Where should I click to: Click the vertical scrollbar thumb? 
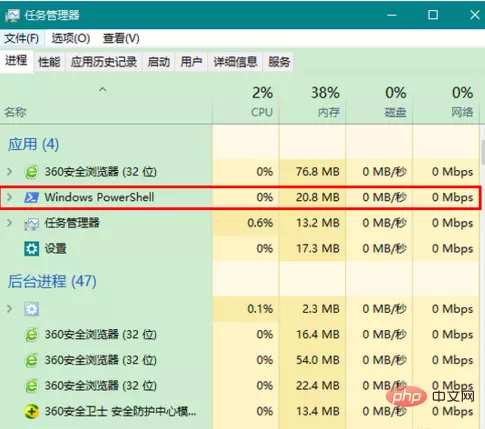(483, 153)
